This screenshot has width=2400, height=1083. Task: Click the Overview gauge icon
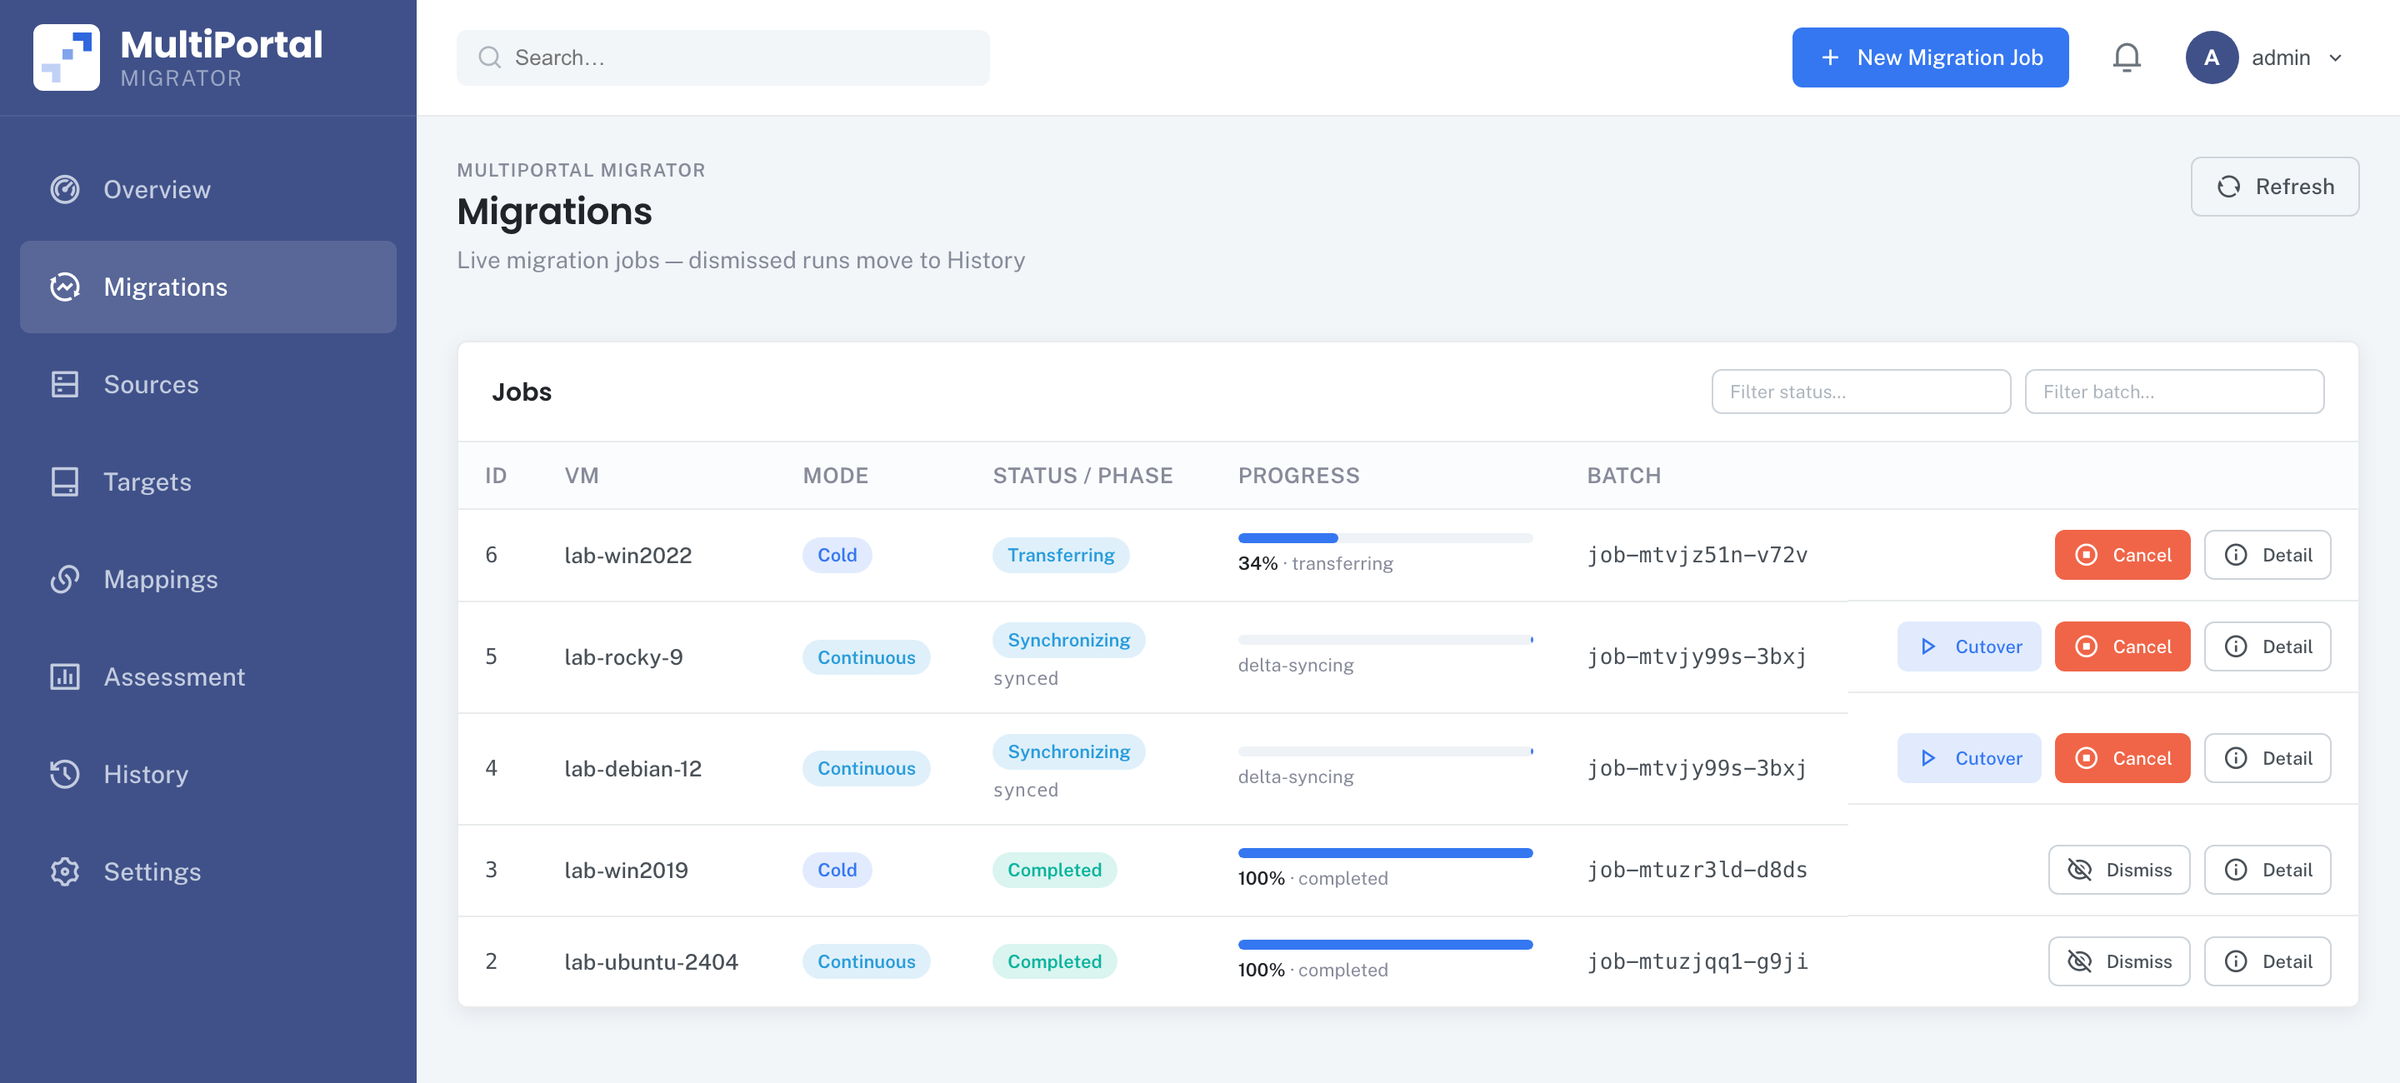[65, 189]
